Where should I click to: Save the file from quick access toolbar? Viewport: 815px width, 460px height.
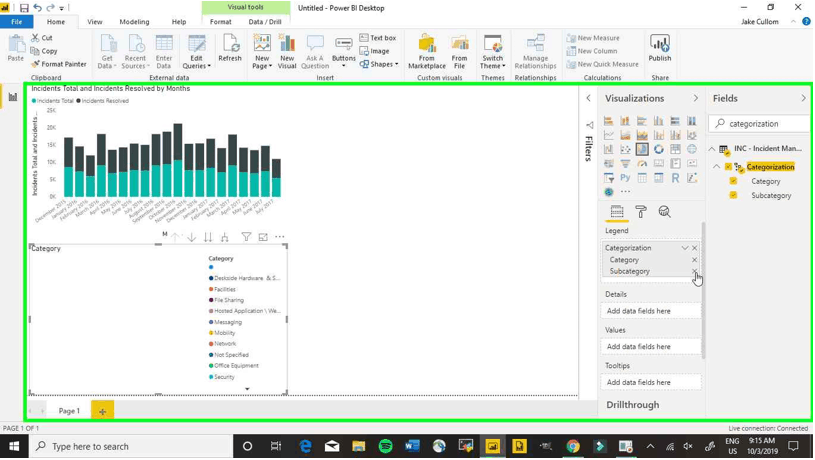click(x=24, y=8)
